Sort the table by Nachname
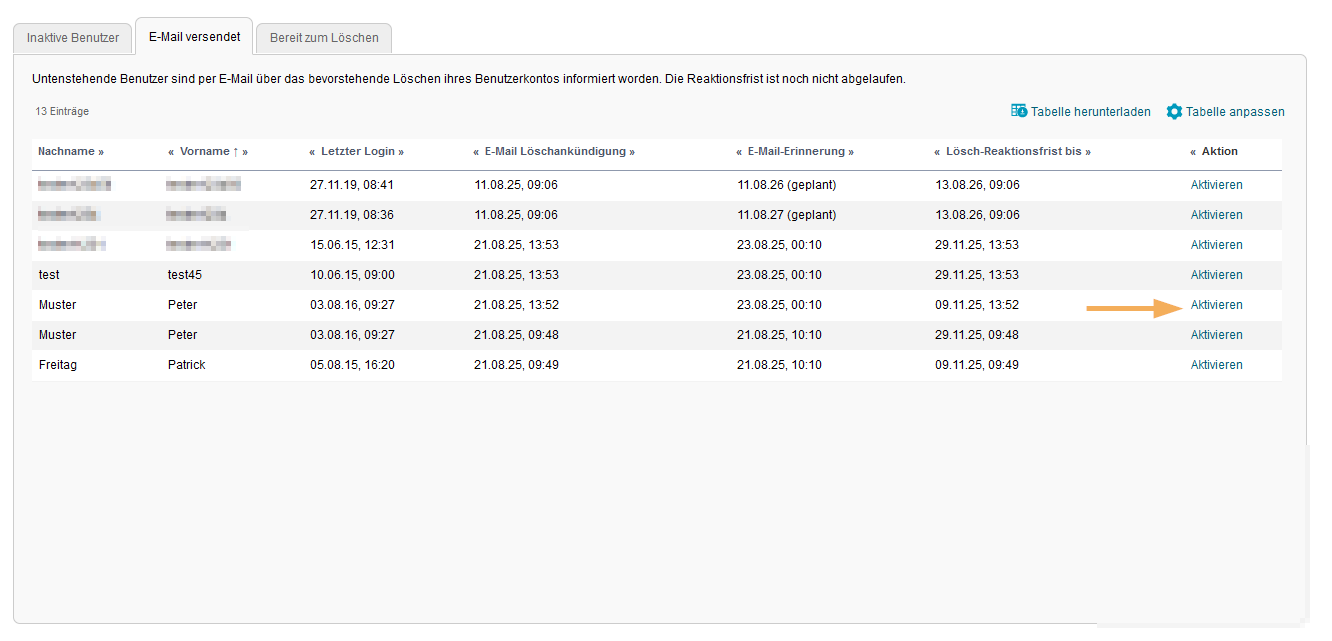The image size is (1332, 641). pyautogui.click(x=68, y=151)
